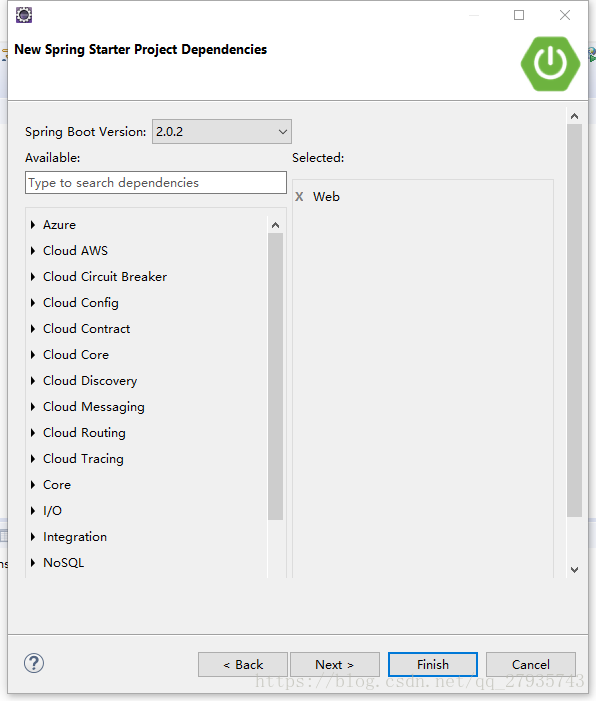Close the dialog window
This screenshot has width=596, height=701.
pos(565,15)
